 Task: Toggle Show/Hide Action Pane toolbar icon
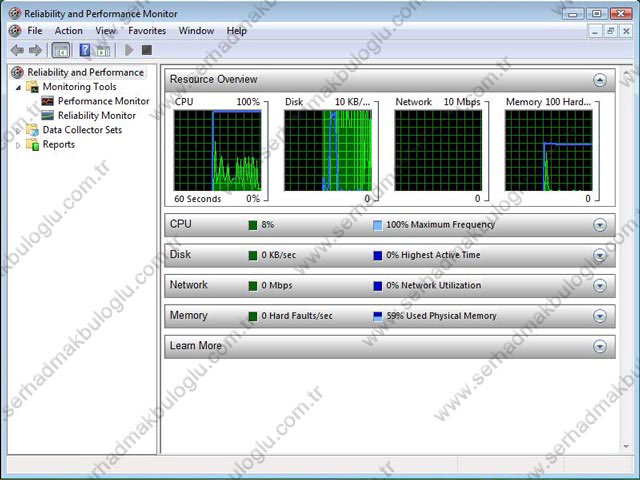coord(103,51)
